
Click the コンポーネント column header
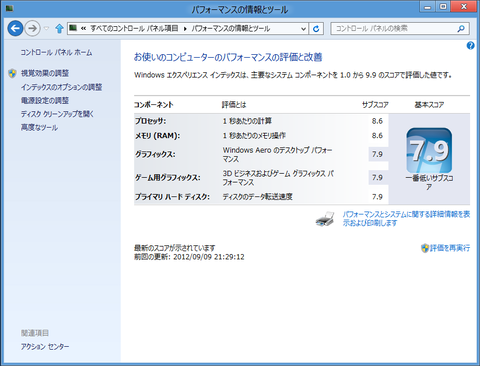click(154, 105)
